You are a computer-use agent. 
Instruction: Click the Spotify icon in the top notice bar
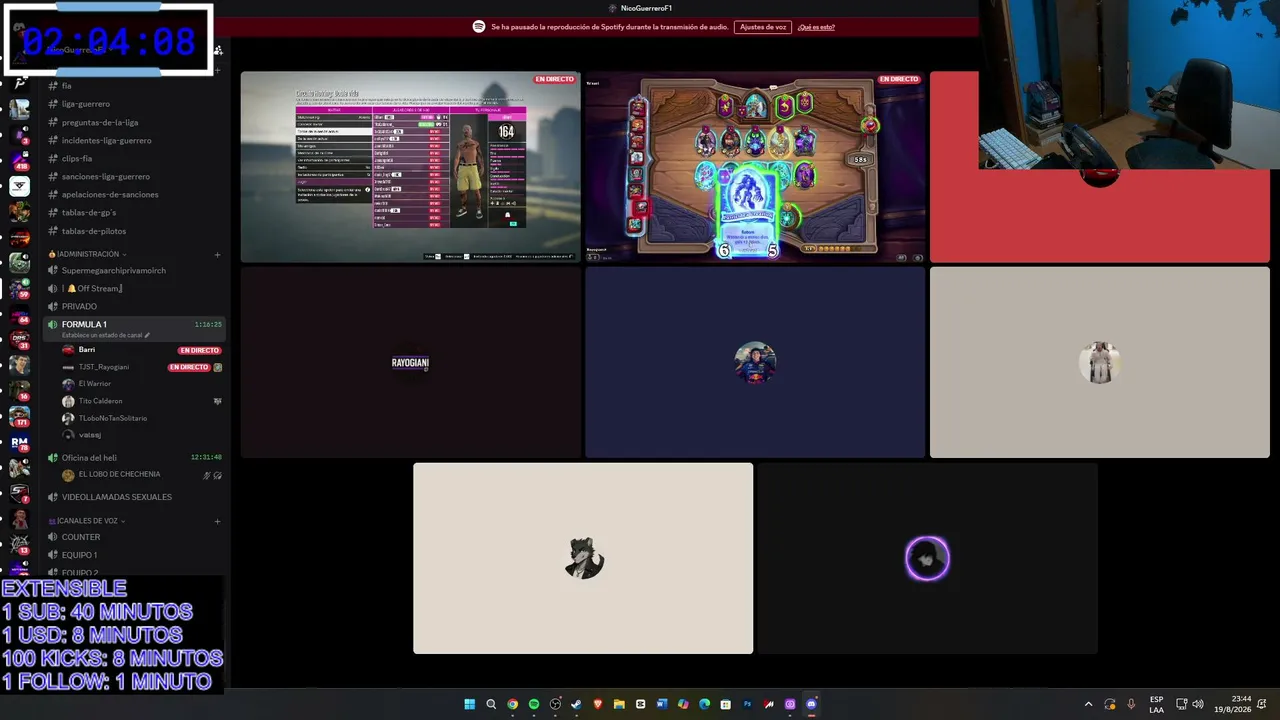coord(479,27)
